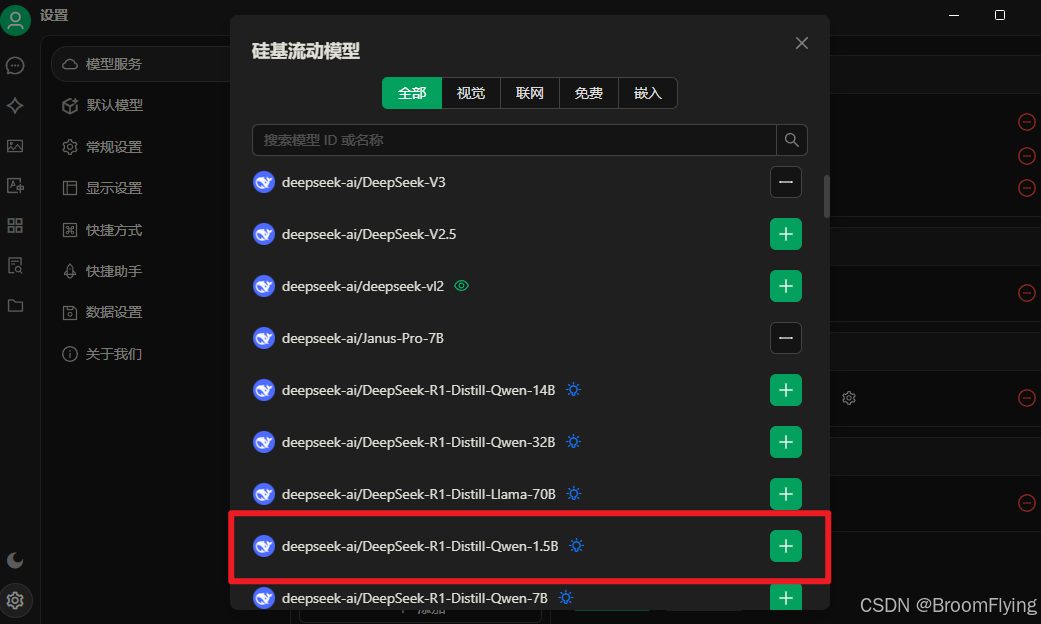This screenshot has width=1041, height=624.
Task: Switch theme with the moon icon
Action: point(15,560)
